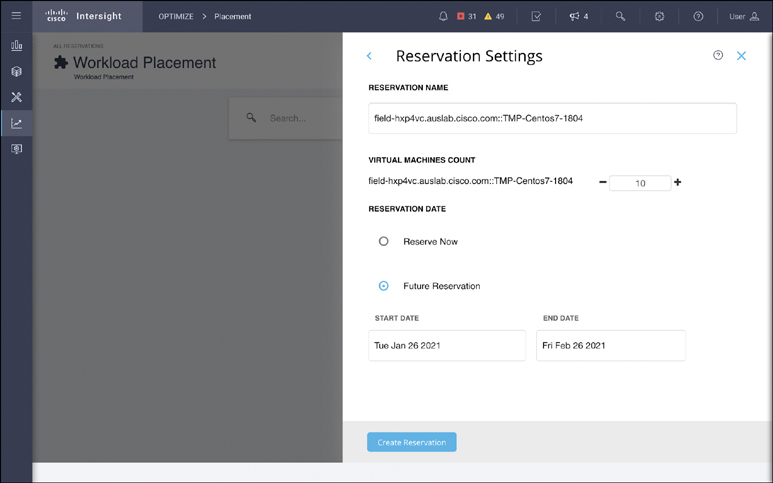The height and width of the screenshot is (483, 773).
Task: Open the User account menu
Action: pyautogui.click(x=744, y=16)
